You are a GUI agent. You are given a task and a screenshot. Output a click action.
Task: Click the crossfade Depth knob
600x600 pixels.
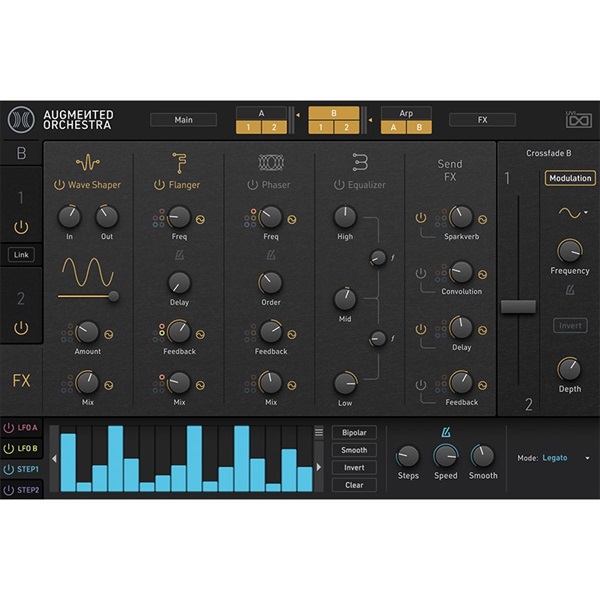569,369
